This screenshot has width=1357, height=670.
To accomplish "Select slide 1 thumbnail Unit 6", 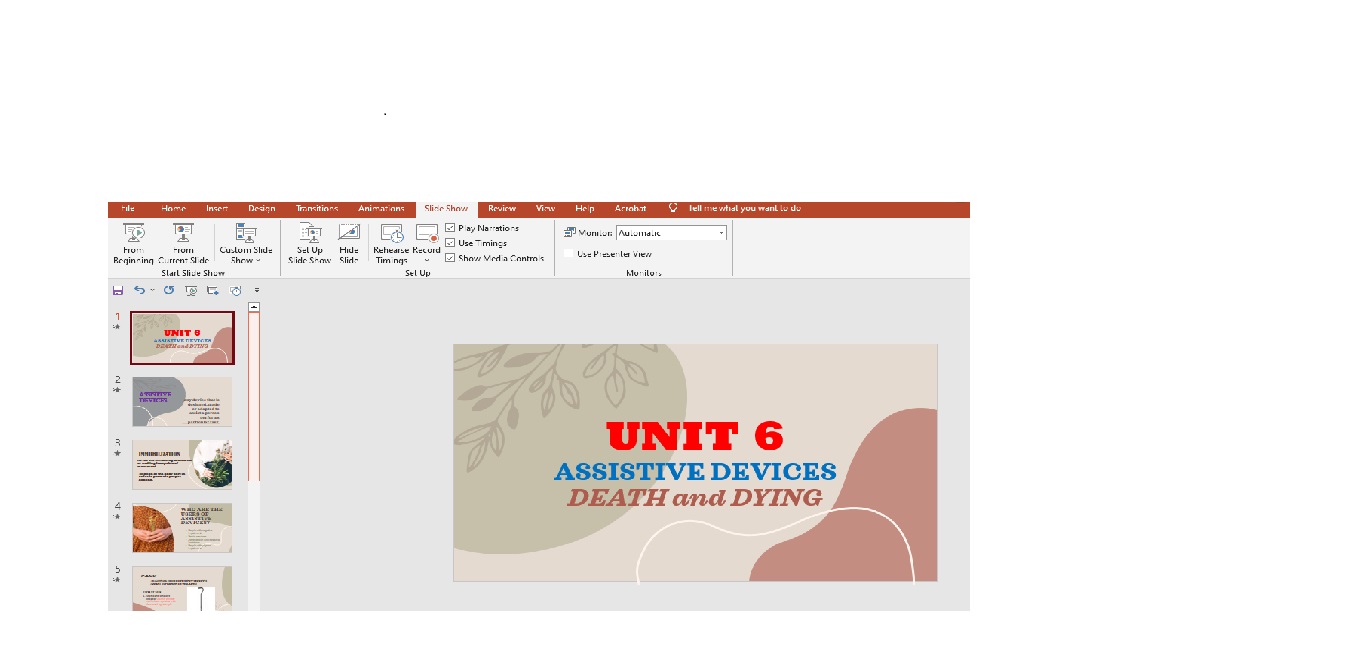I will pos(182,338).
